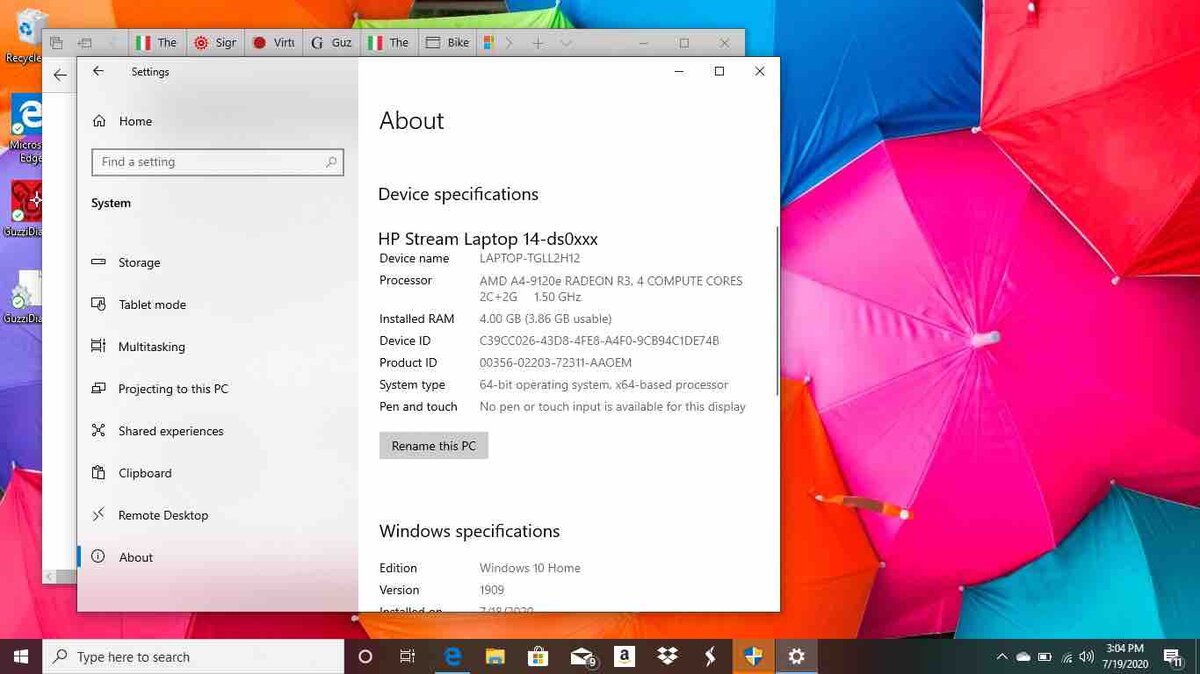Screen dimensions: 1200x674
Task: Click Product ID 00356-02203-72311-AAOEM
Action: pyautogui.click(x=555, y=363)
